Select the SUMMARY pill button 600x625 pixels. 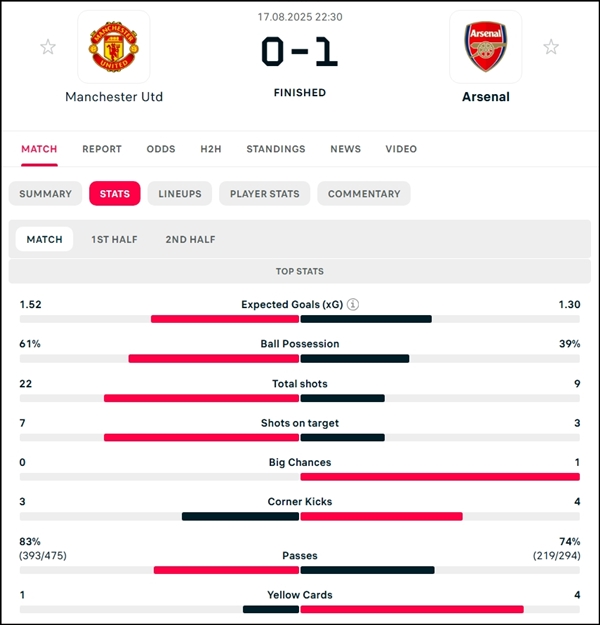click(45, 194)
